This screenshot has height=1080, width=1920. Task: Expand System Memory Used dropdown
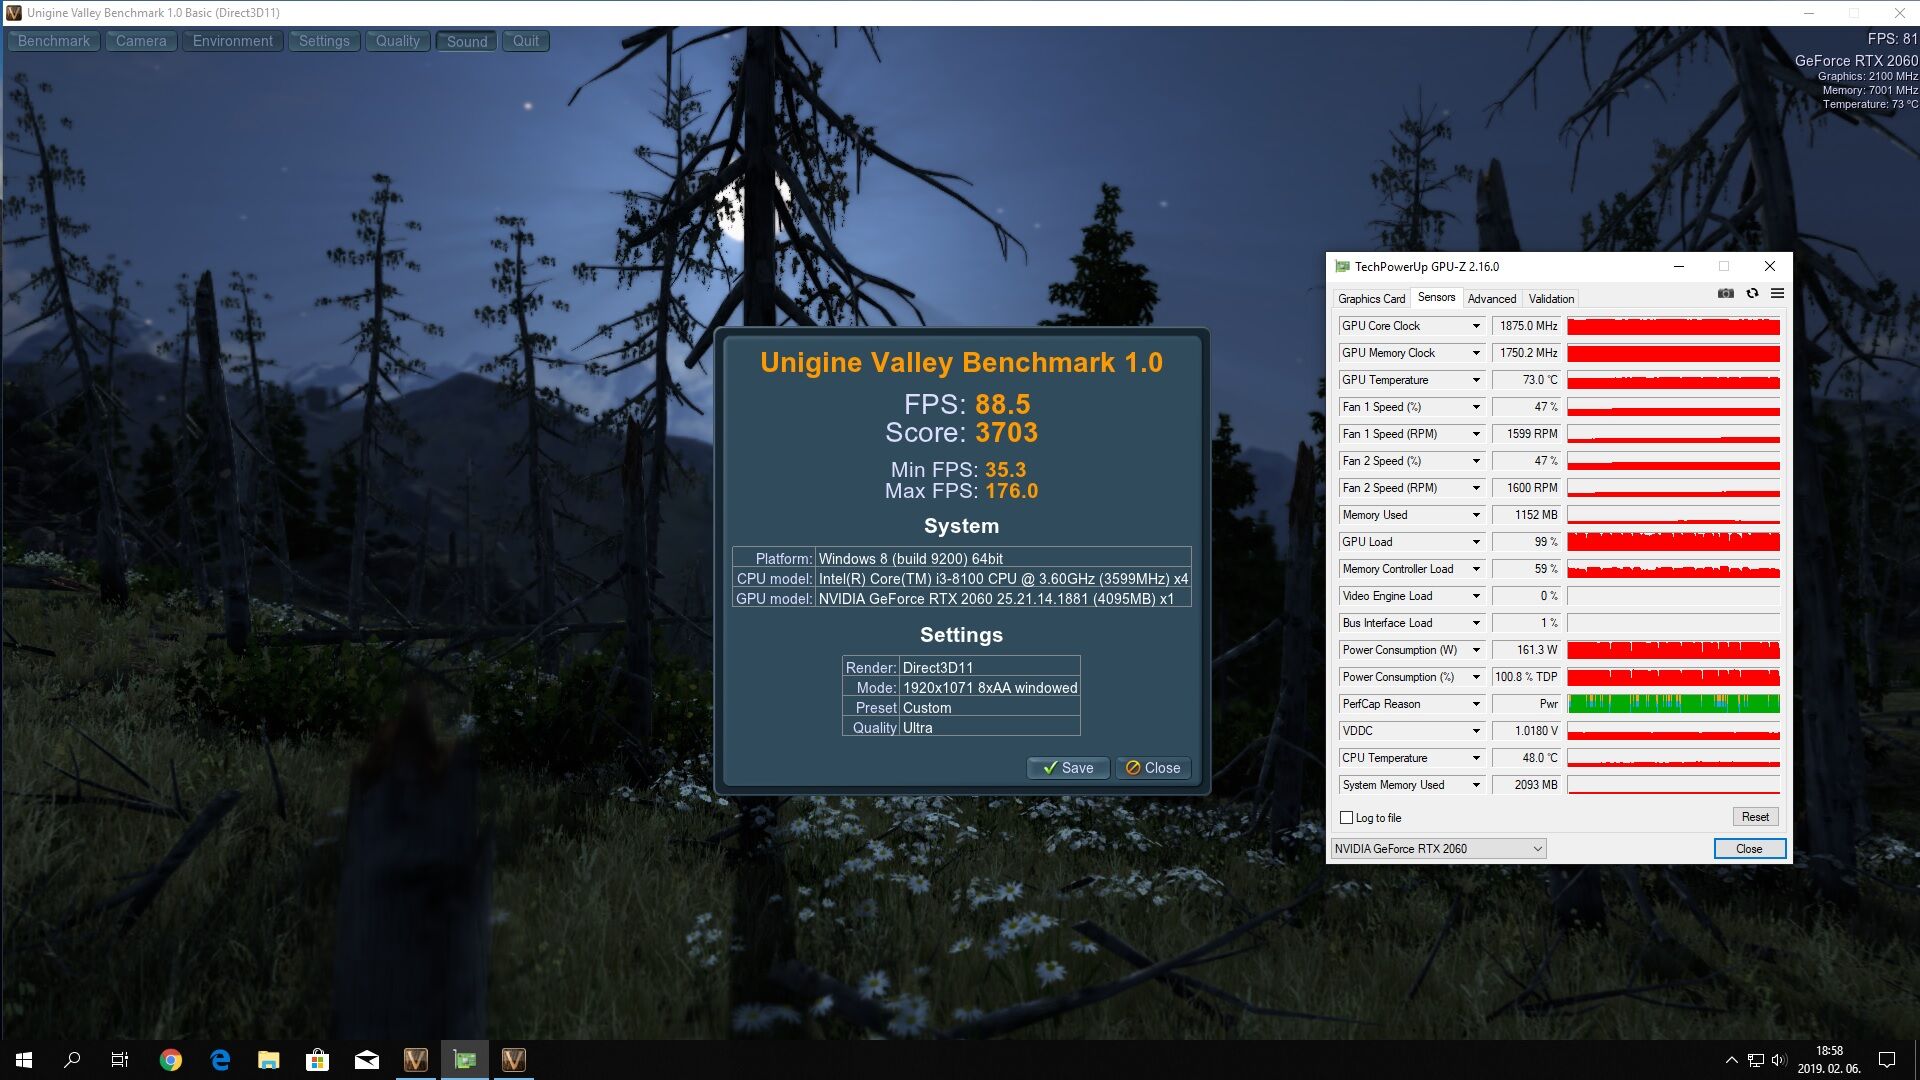click(x=1476, y=785)
